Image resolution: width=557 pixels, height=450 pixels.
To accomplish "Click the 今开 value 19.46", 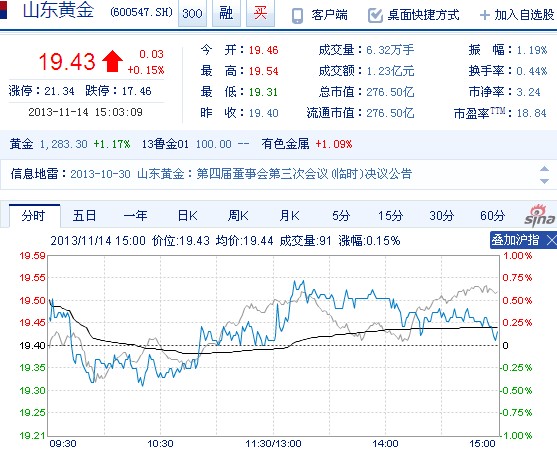I will 263,50.
